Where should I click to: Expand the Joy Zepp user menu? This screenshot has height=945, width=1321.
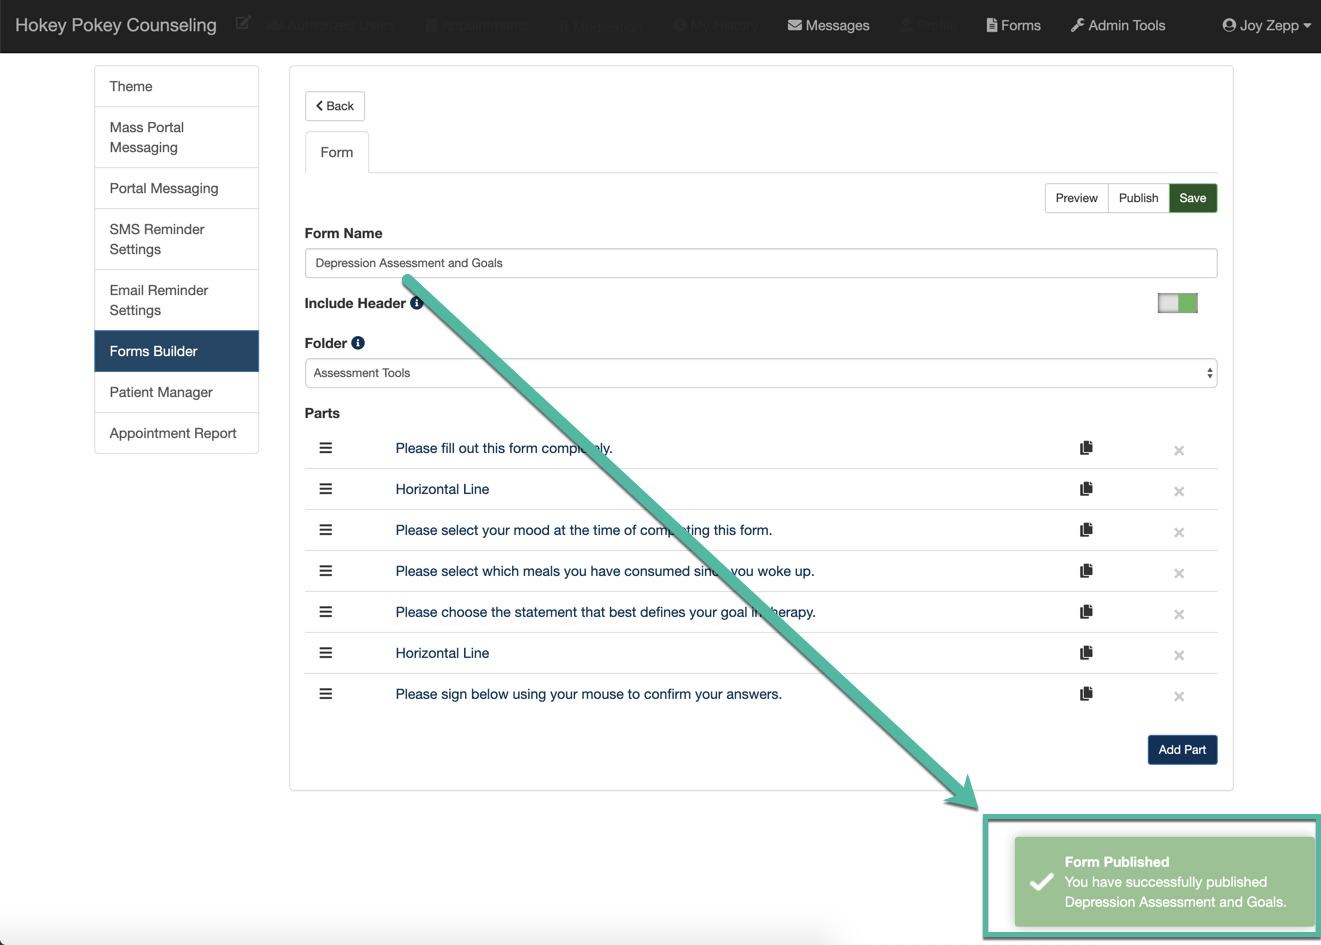[x=1266, y=25]
